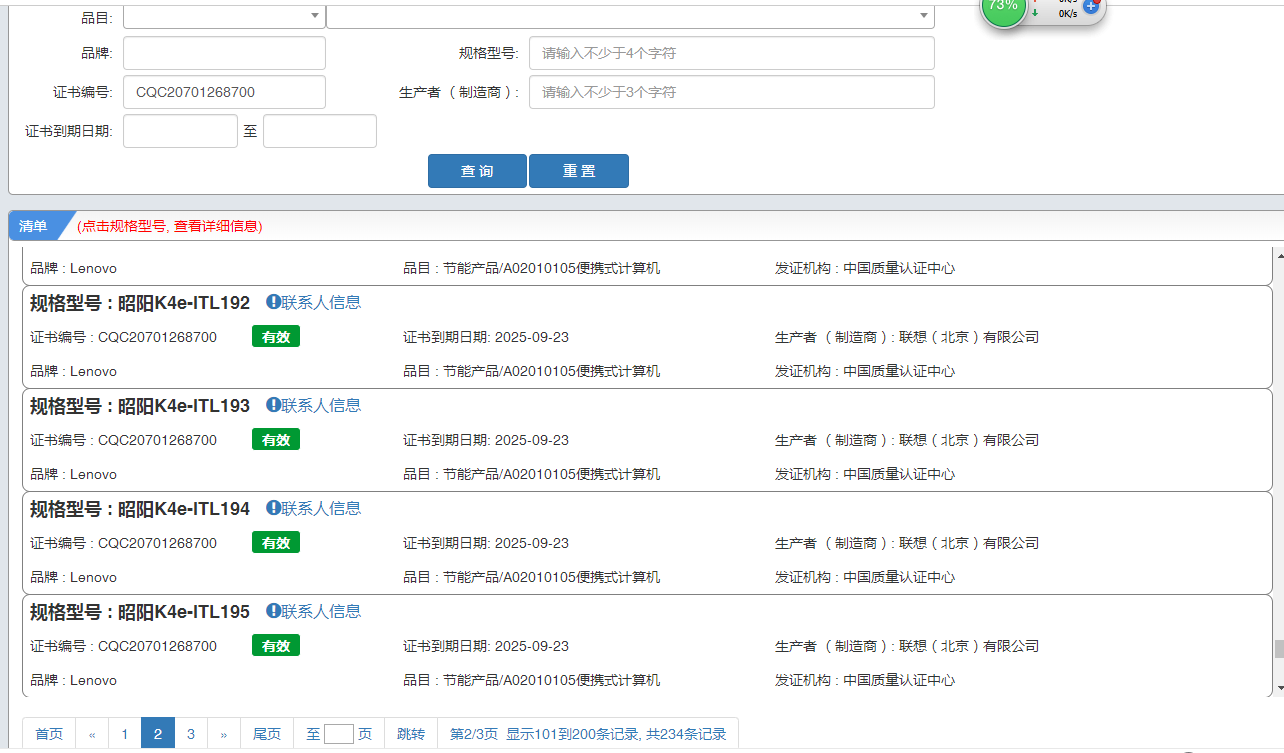The width and height of the screenshot is (1284, 753).
Task: Click the green 73% circle on floating widget
Action: tap(1002, 8)
